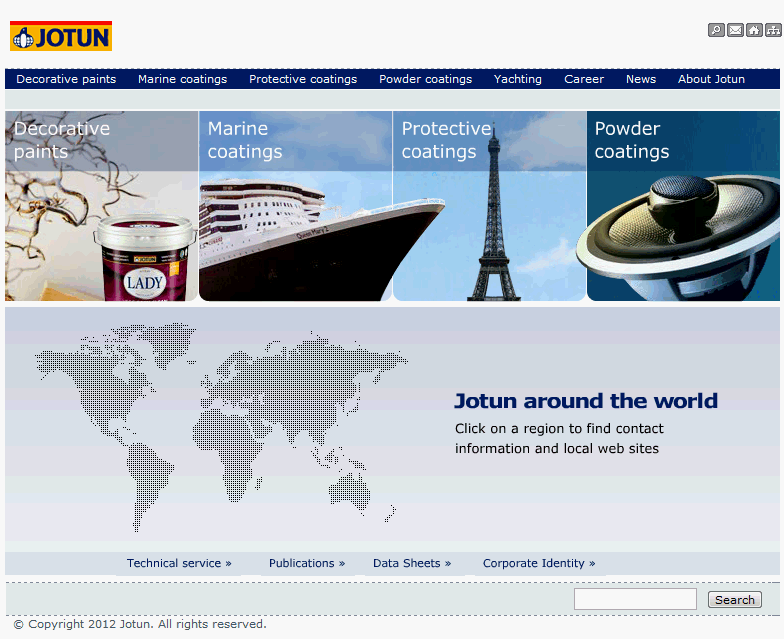
Task: Open Career menu item
Action: [584, 79]
